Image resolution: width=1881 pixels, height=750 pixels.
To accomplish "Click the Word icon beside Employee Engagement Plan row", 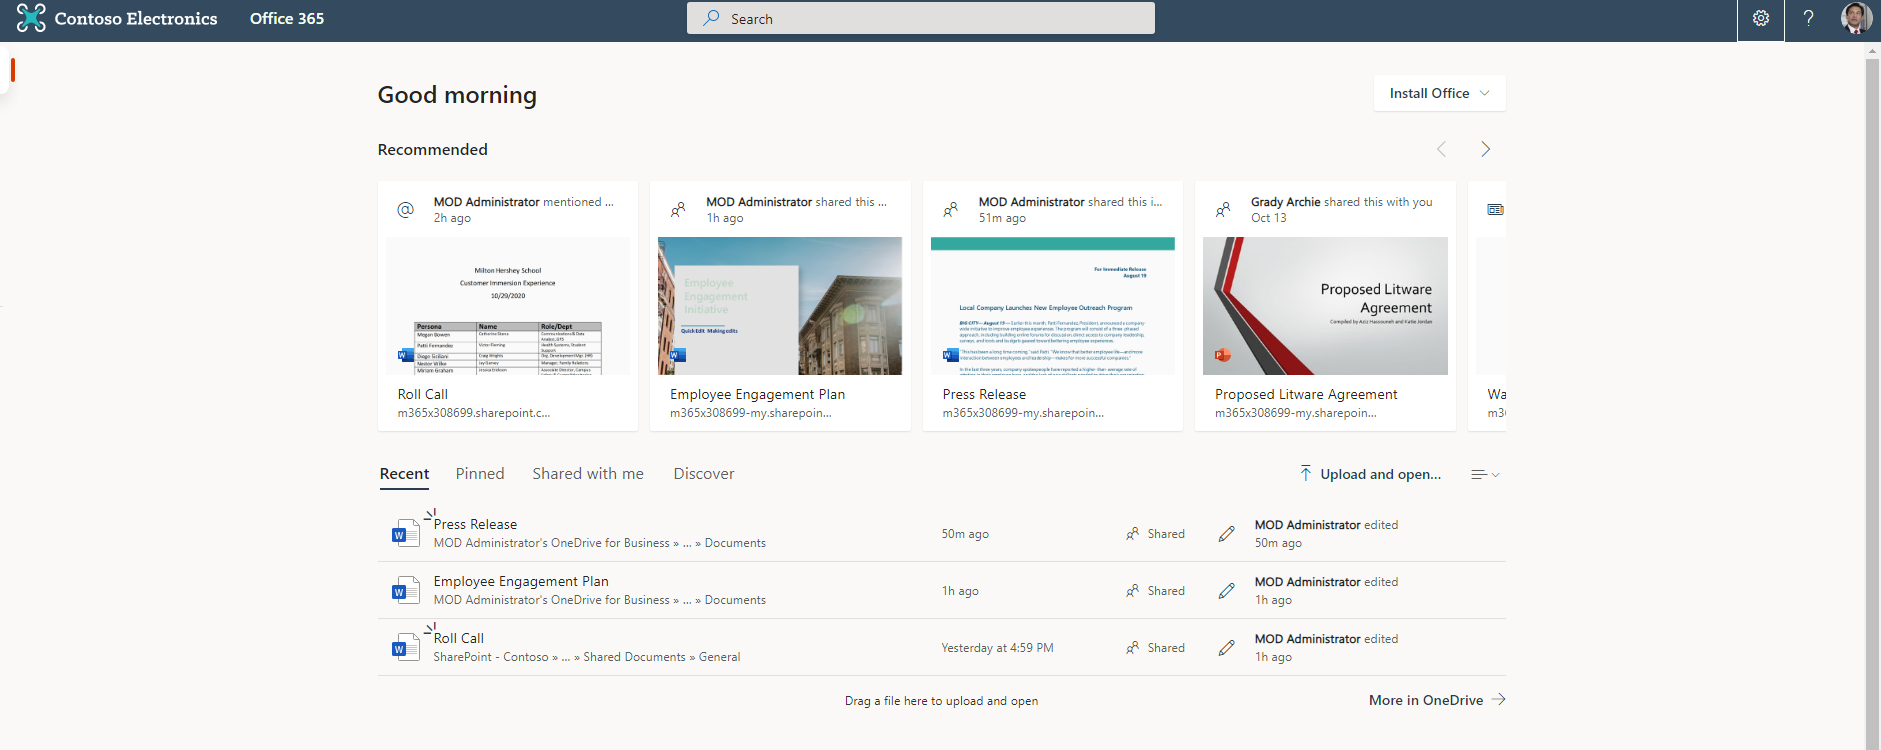I will pos(405,590).
